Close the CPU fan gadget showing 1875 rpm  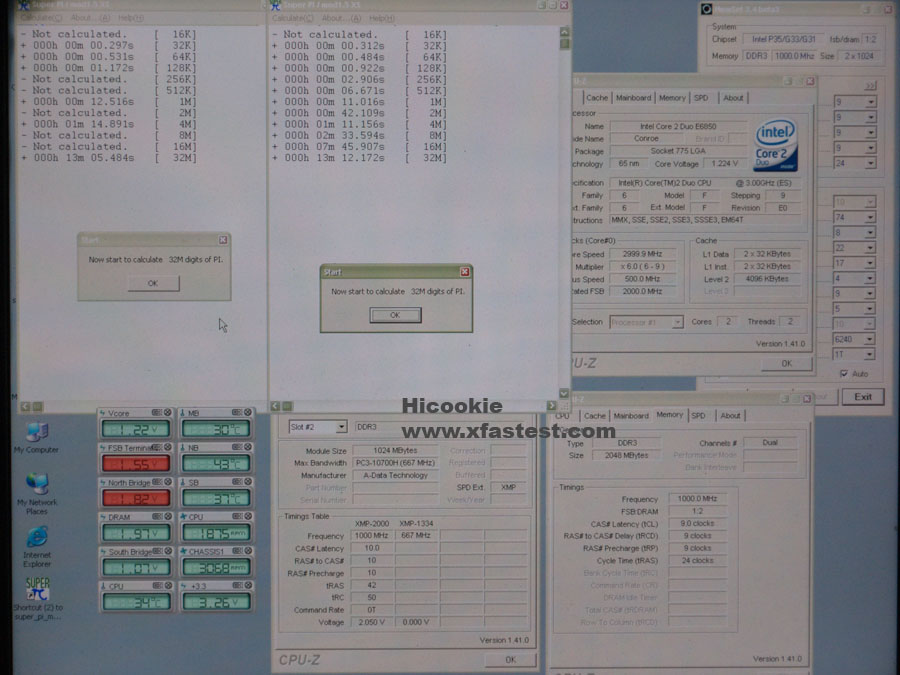[248, 517]
